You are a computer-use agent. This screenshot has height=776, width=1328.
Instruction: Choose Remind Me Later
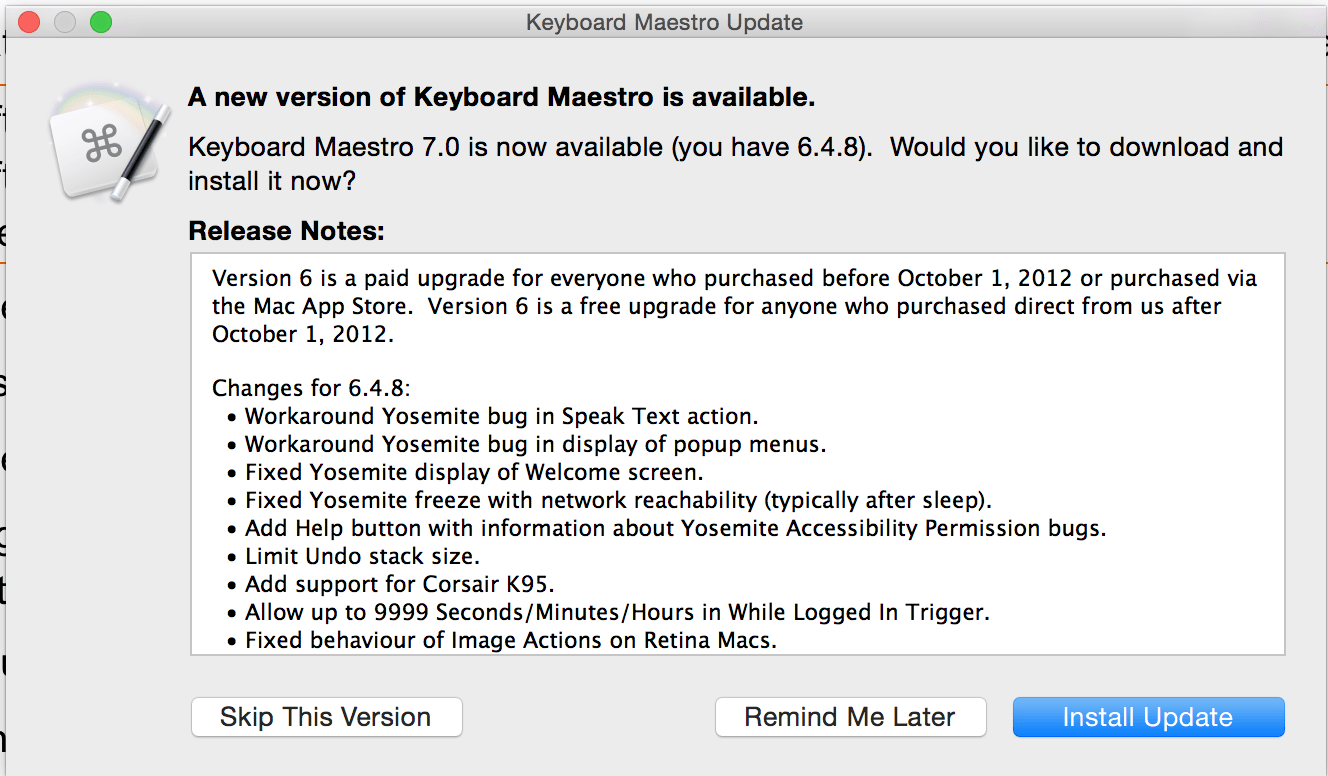pos(850,717)
